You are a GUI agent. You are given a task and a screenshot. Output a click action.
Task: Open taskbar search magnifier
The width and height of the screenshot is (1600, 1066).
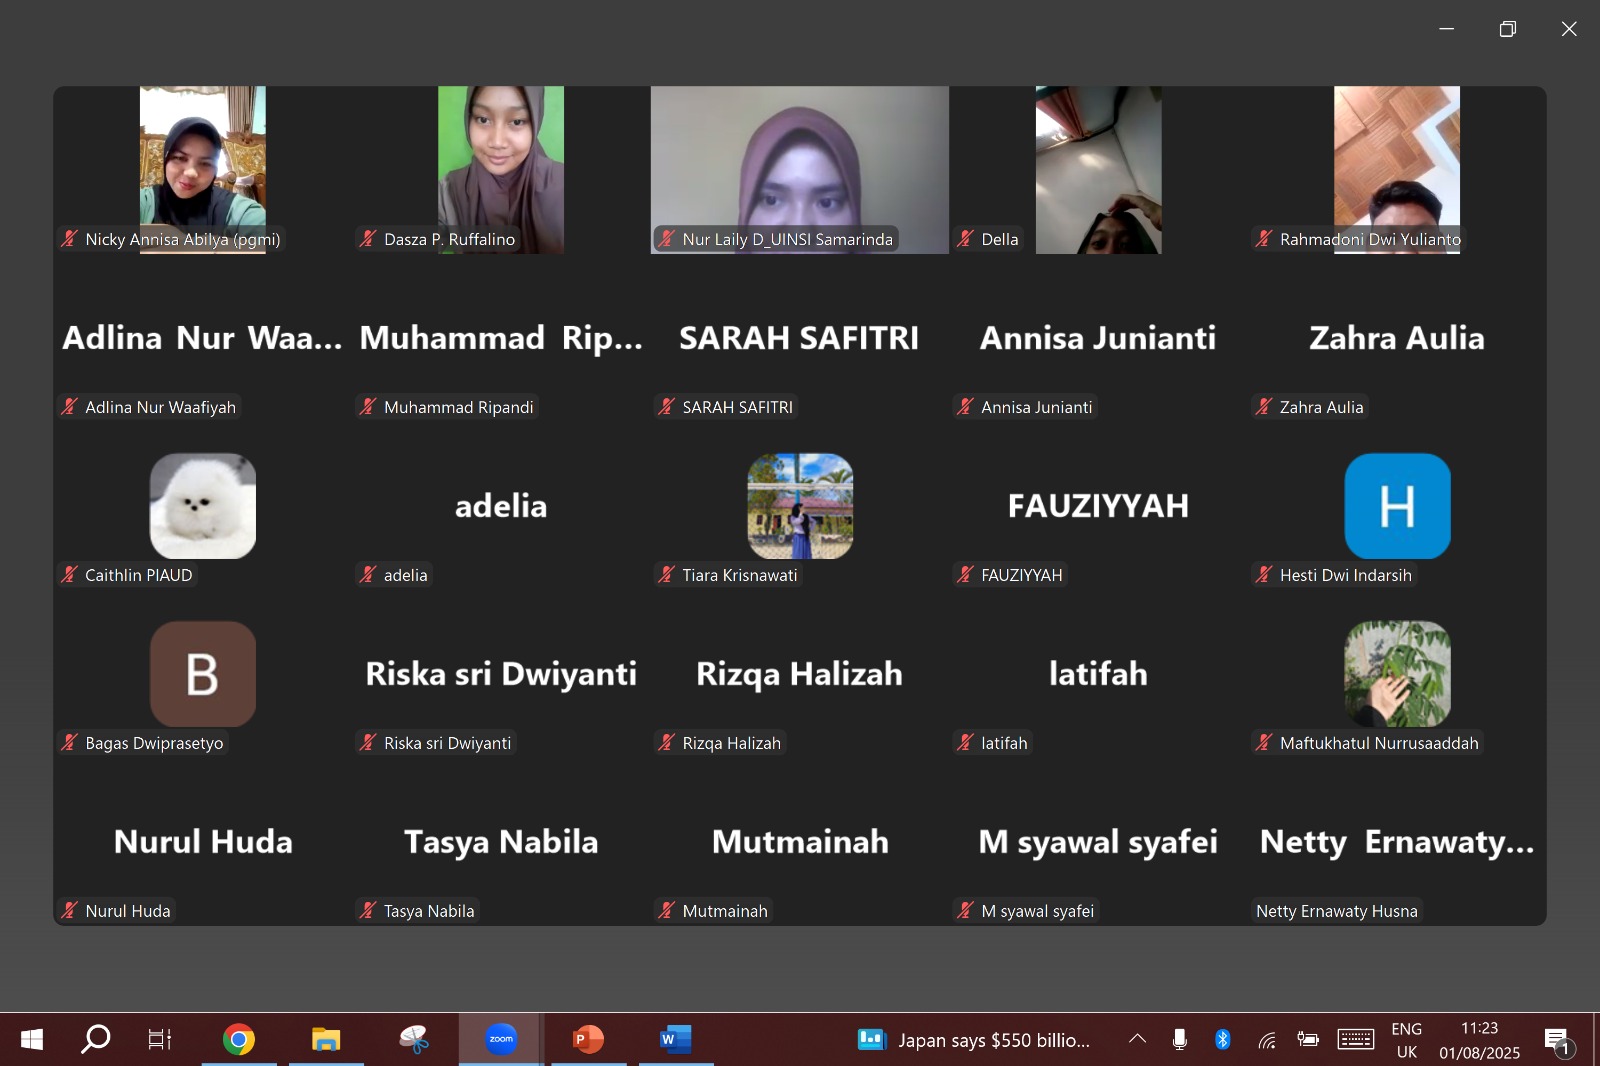point(95,1040)
